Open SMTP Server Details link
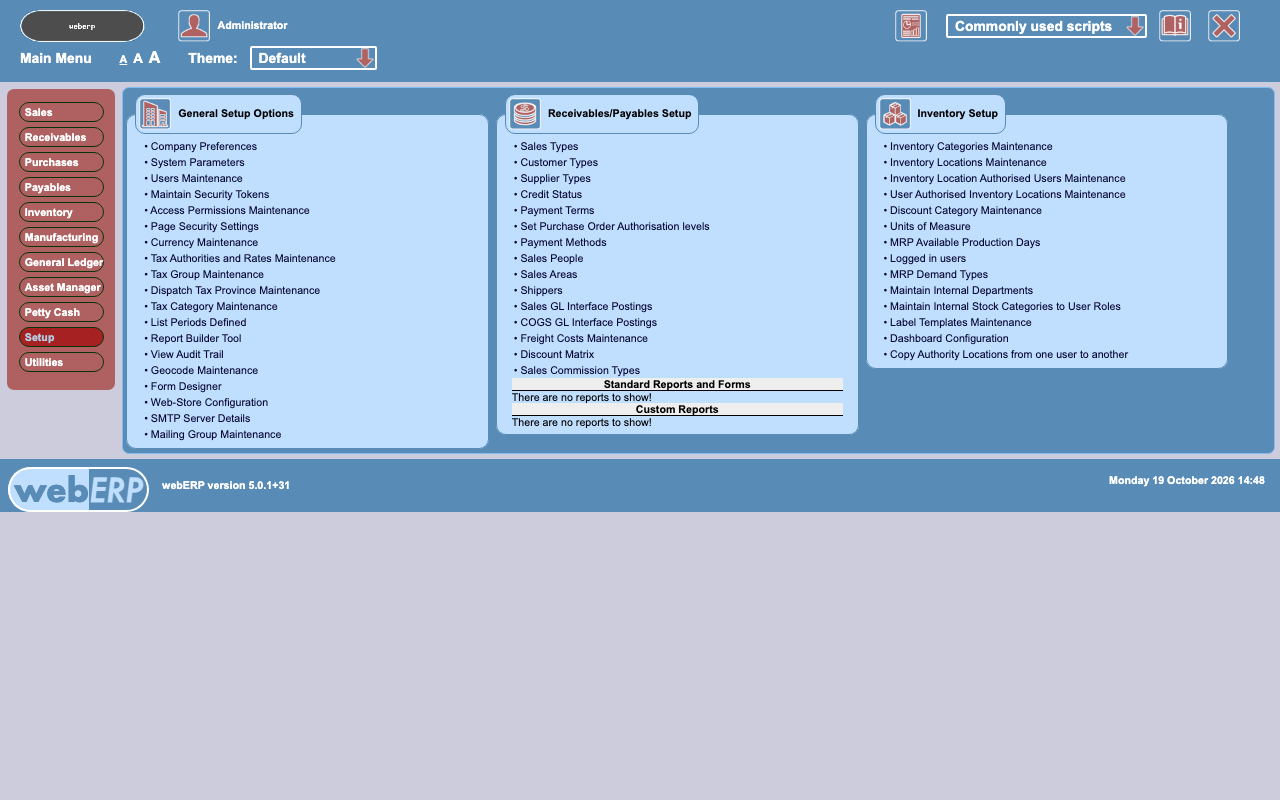This screenshot has width=1280, height=800. 200,418
